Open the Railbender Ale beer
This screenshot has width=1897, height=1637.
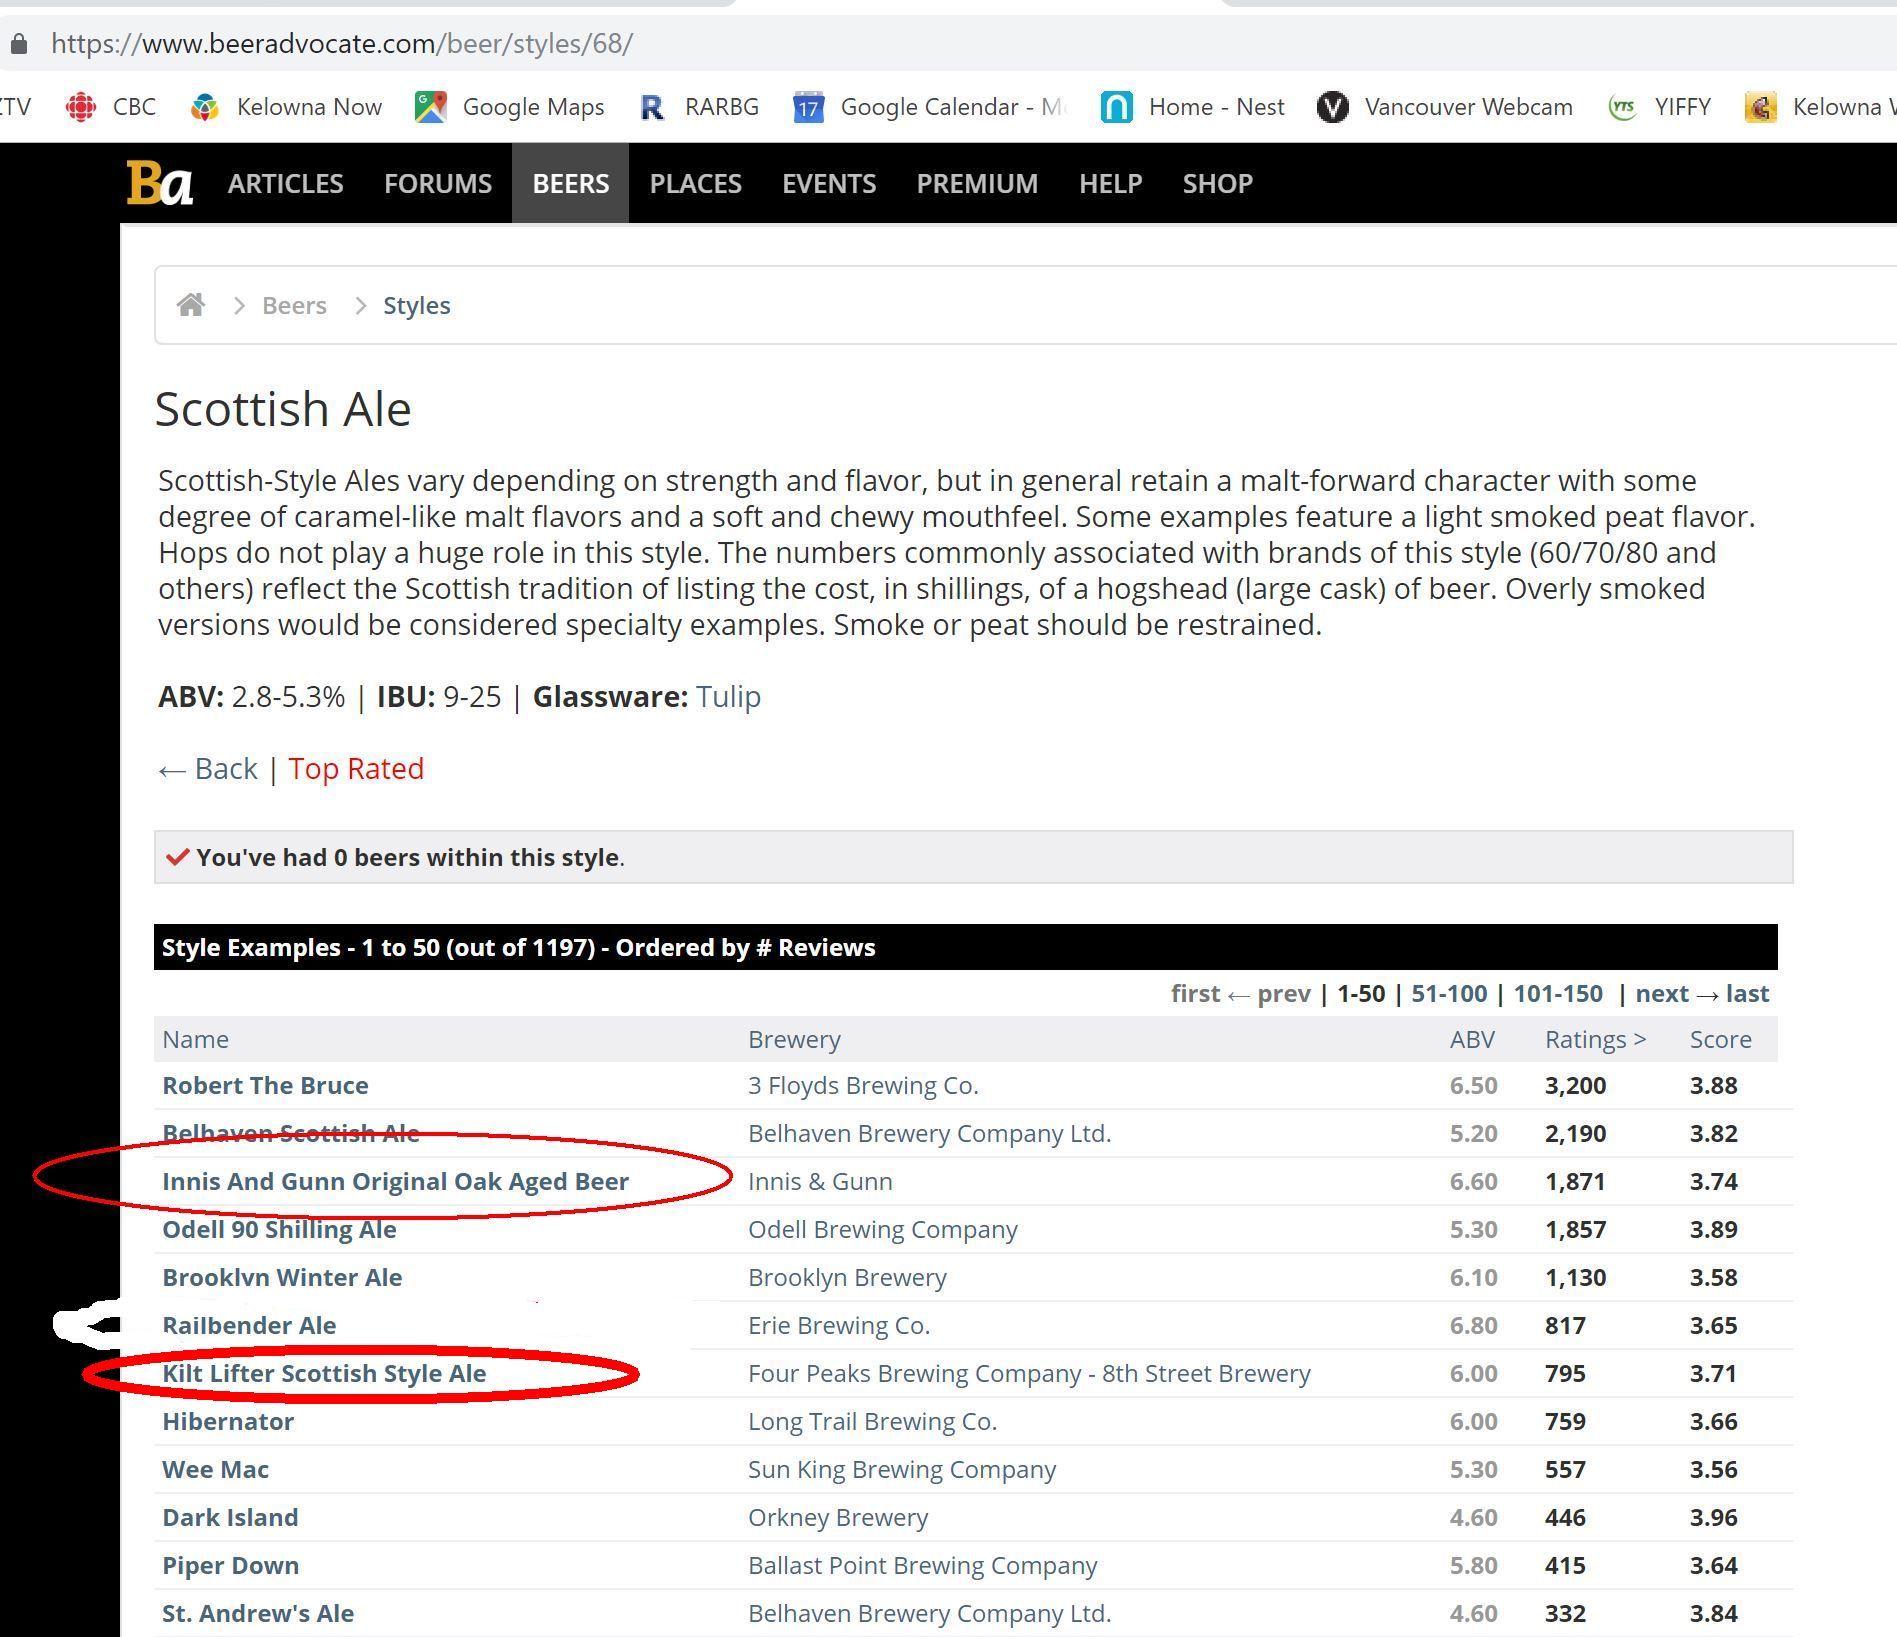[x=249, y=1325]
